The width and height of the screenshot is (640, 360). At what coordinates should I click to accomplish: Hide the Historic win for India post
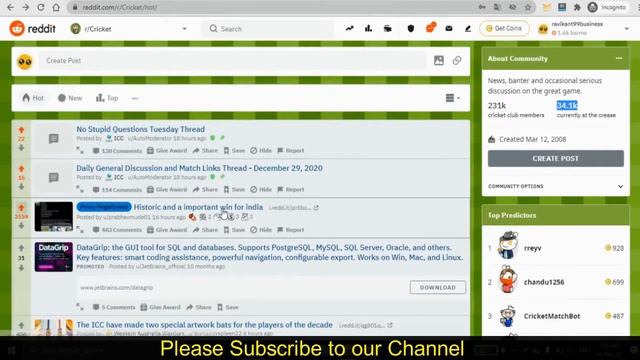tap(261, 230)
